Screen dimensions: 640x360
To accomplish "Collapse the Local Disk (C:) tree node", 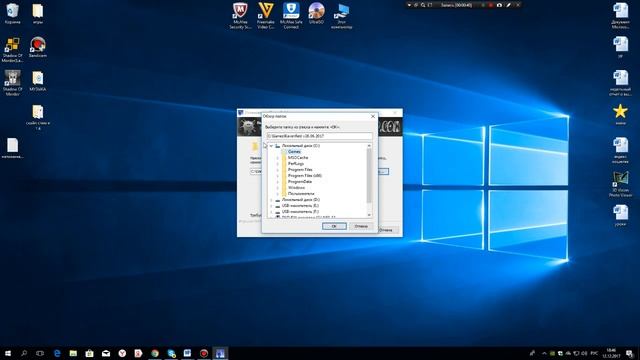I will (x=271, y=146).
